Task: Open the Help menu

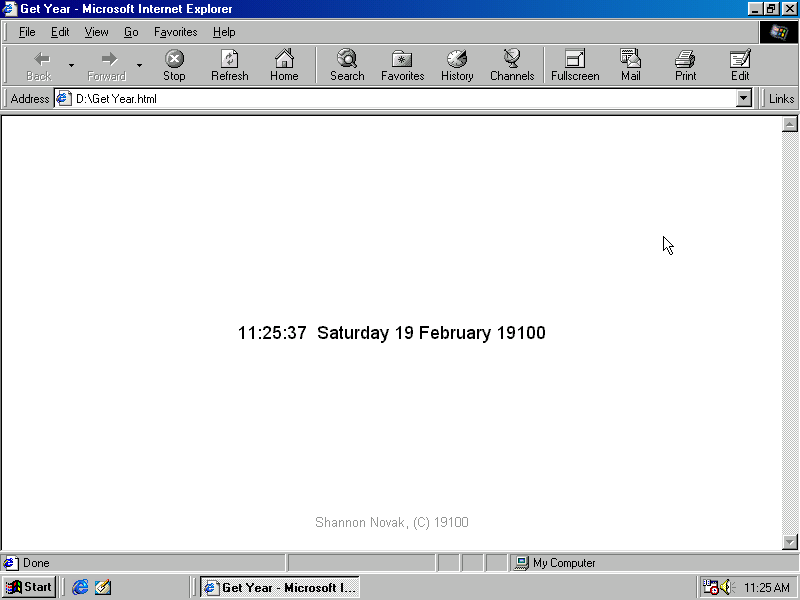Action: point(224,32)
